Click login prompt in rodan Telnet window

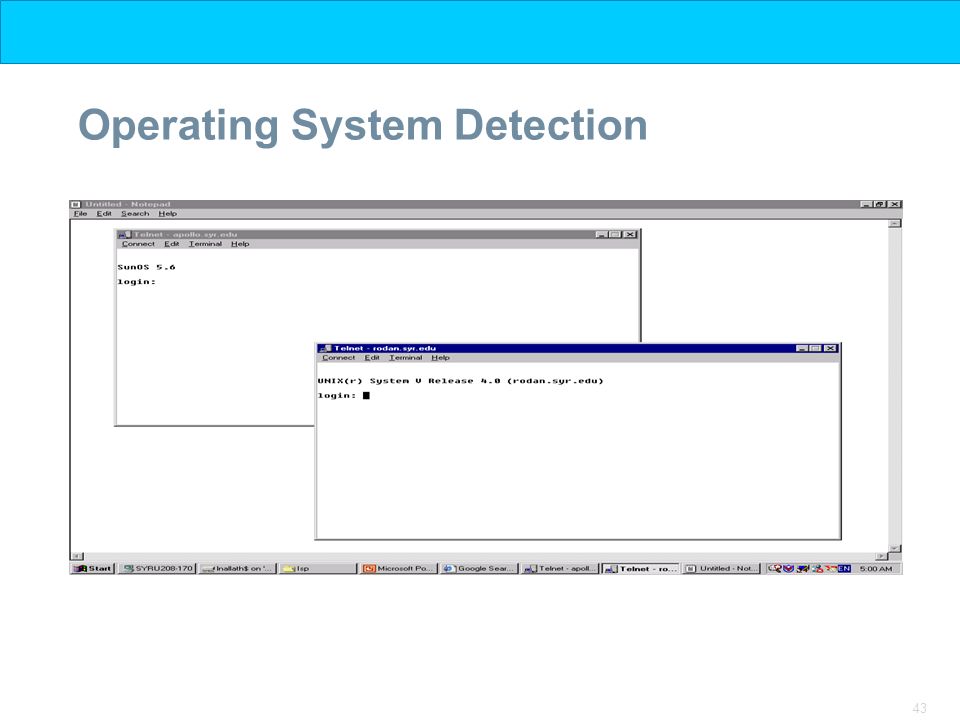(x=337, y=396)
